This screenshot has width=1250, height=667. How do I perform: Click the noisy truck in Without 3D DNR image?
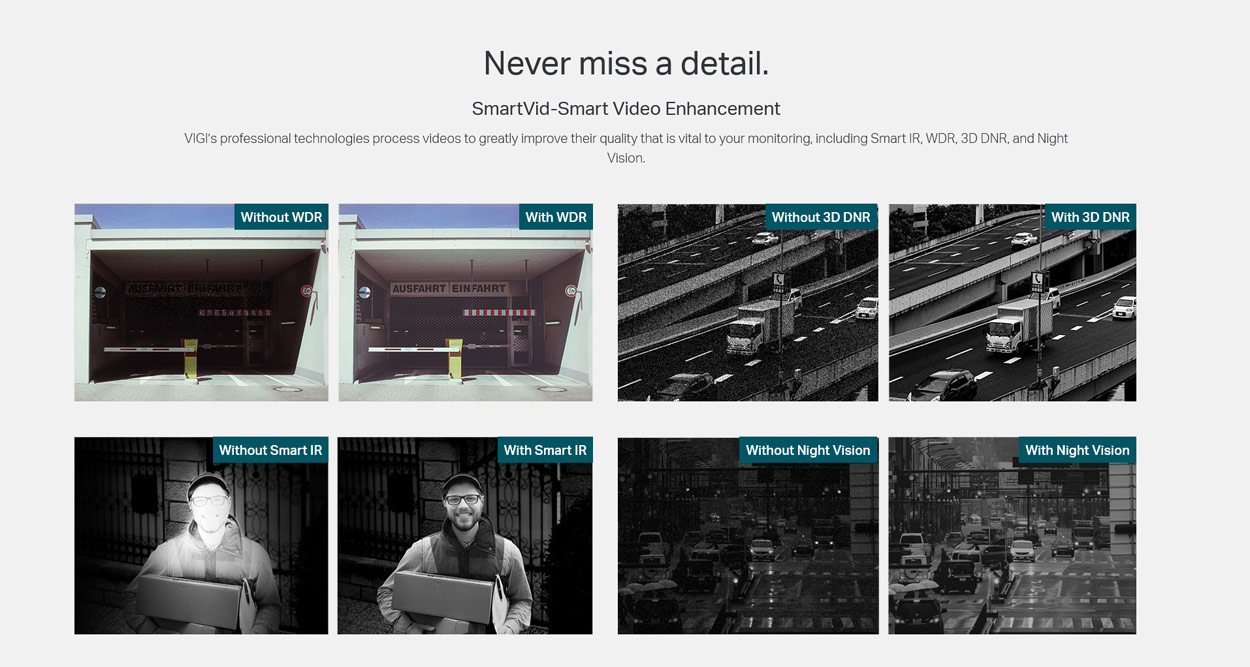click(x=761, y=325)
